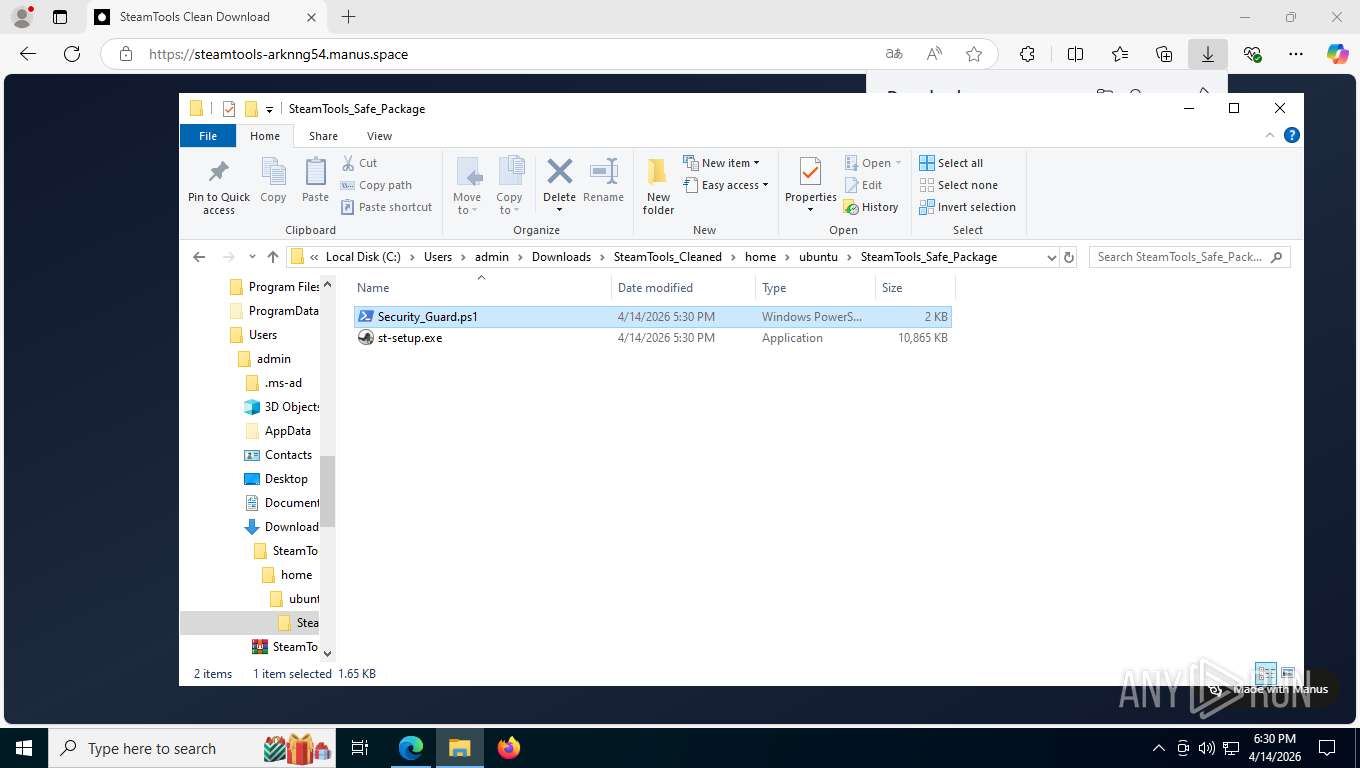
Task: Open the File ribbon tab
Action: (208, 136)
